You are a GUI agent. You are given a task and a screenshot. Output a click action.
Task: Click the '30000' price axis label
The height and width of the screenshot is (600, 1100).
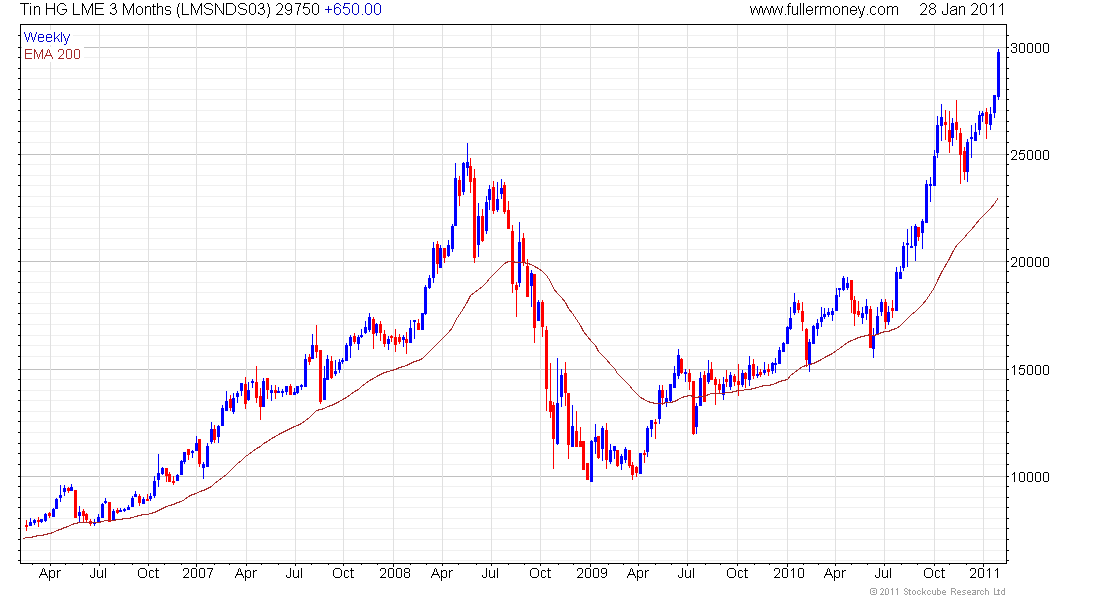pos(1030,48)
